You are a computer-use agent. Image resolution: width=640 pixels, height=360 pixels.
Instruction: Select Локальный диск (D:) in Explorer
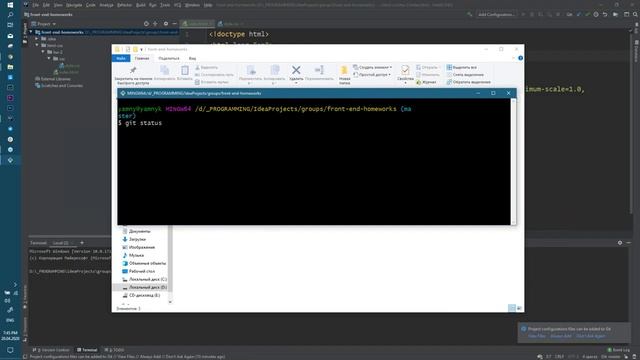(x=144, y=287)
